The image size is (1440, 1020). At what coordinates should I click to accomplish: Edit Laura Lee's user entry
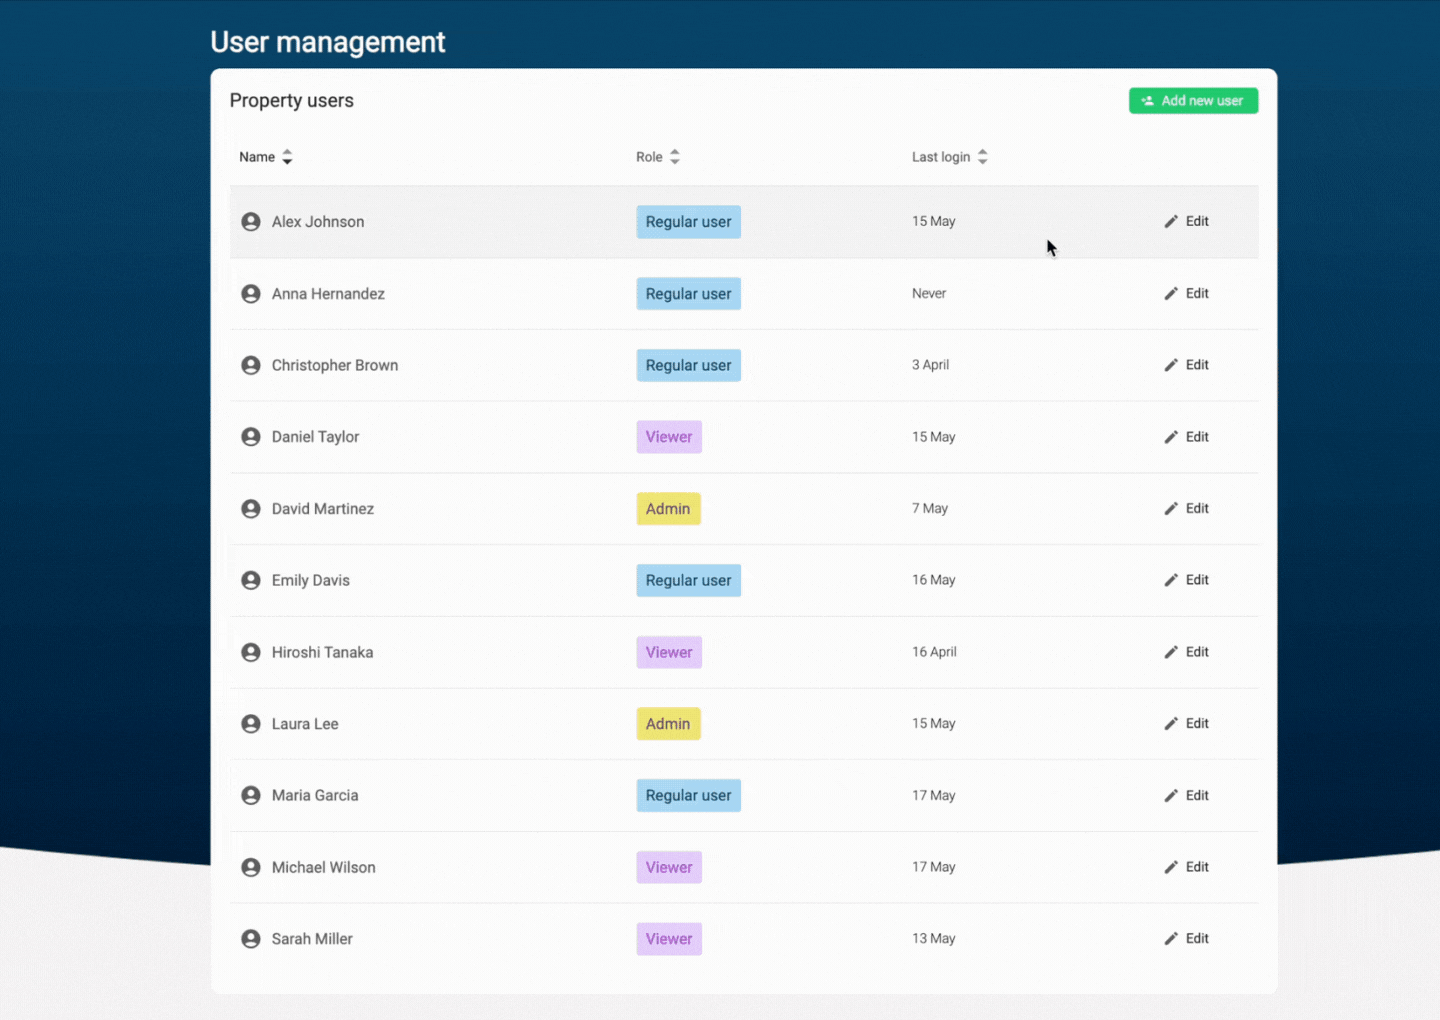1187,723
